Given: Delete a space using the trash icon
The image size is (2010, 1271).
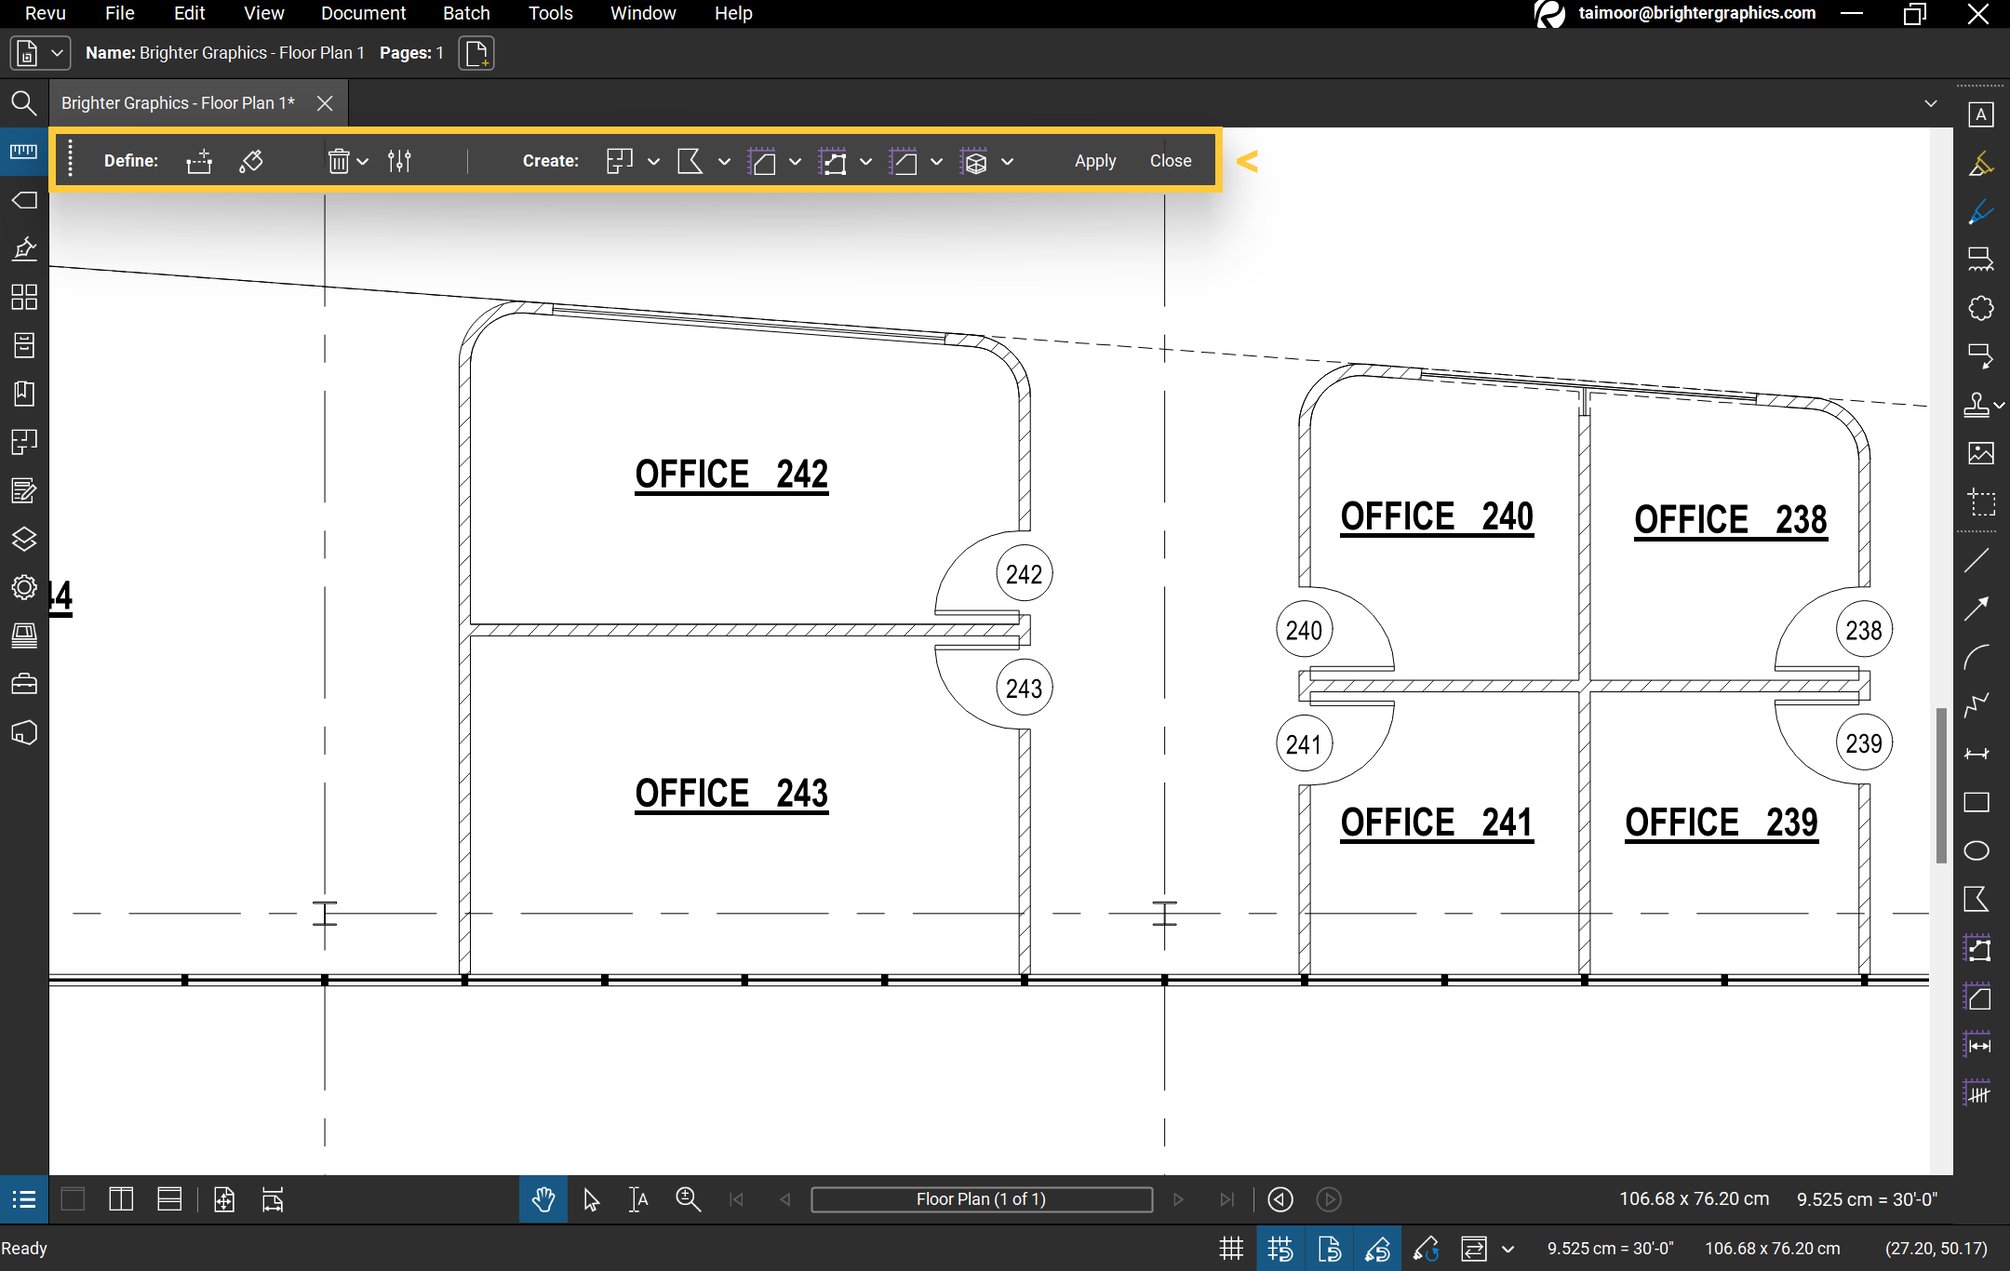Looking at the screenshot, I should coord(339,160).
